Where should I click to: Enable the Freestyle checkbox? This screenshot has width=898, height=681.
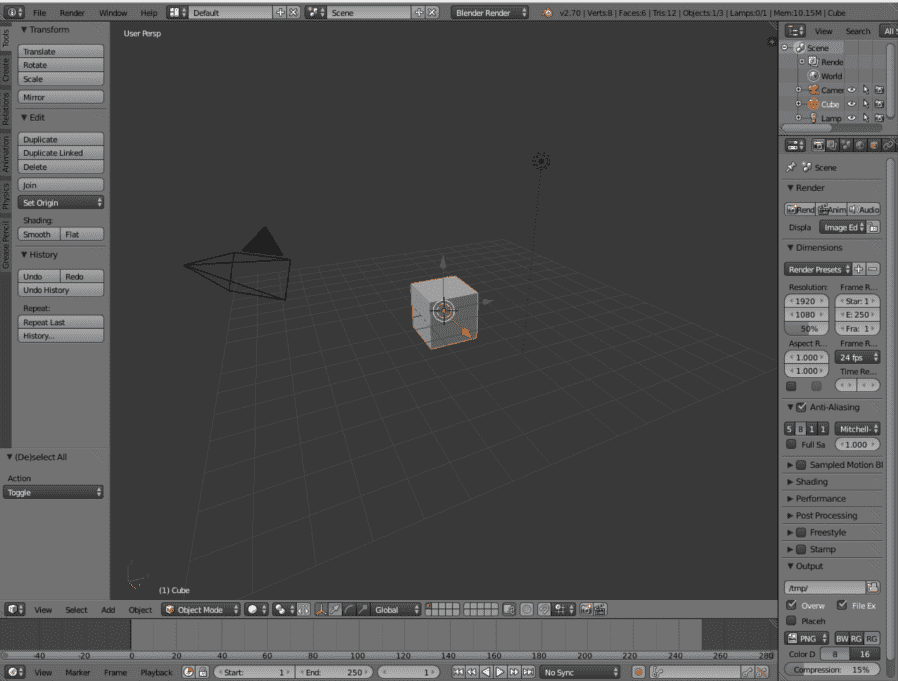(801, 533)
